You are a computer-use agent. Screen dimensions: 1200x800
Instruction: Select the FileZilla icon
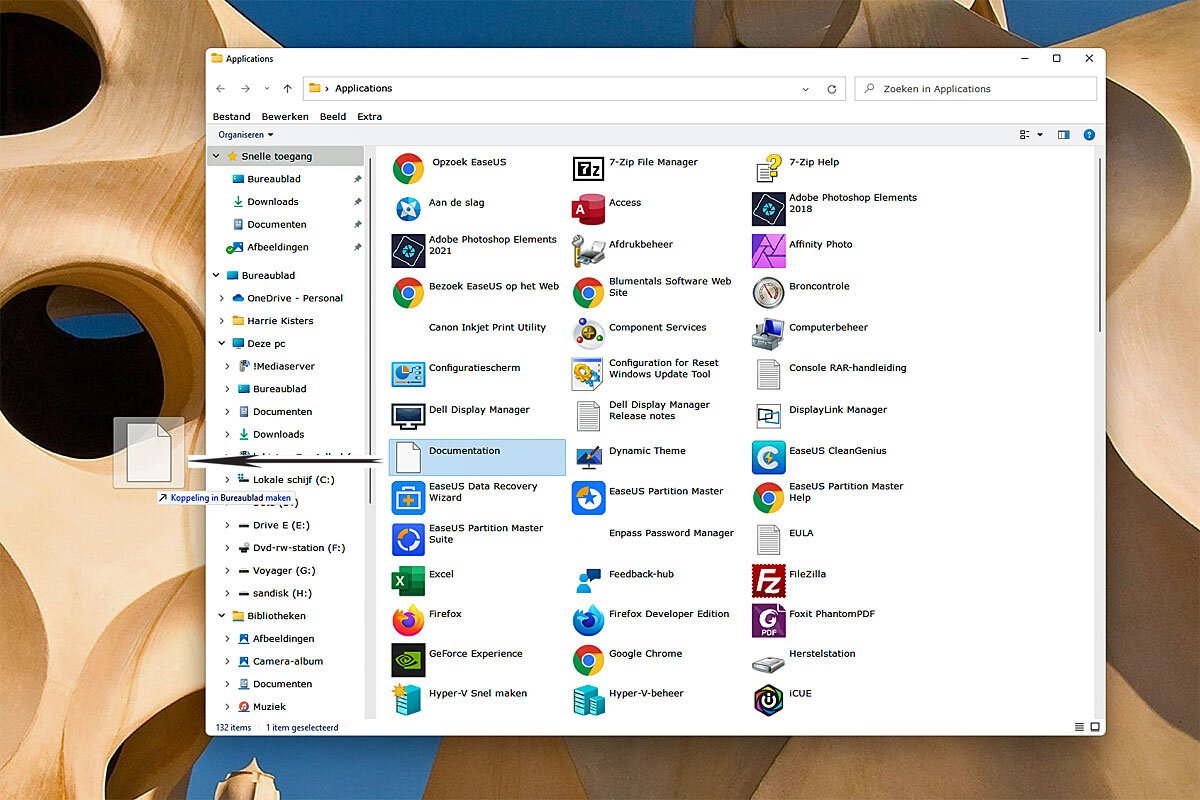point(768,580)
